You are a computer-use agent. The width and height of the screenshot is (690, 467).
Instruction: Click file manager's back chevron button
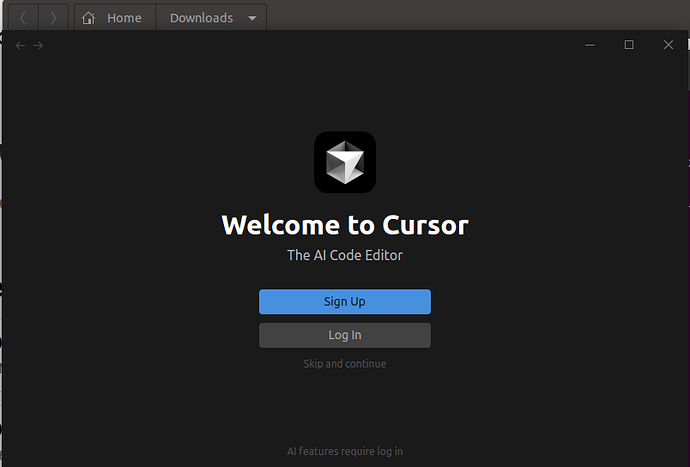pyautogui.click(x=23, y=18)
